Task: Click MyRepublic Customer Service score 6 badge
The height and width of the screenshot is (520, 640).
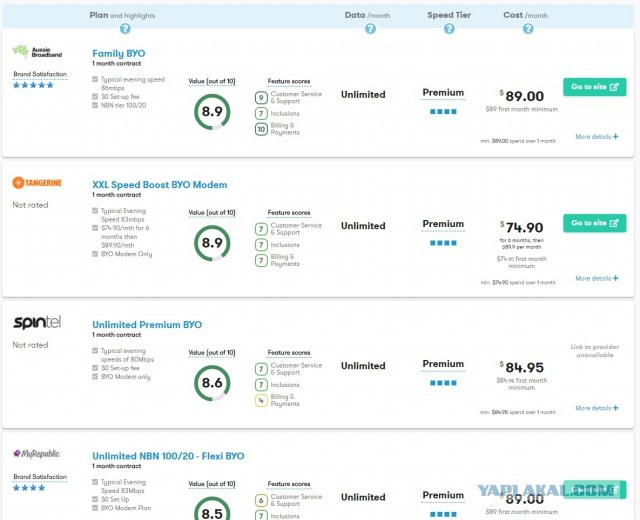Action: click(261, 500)
